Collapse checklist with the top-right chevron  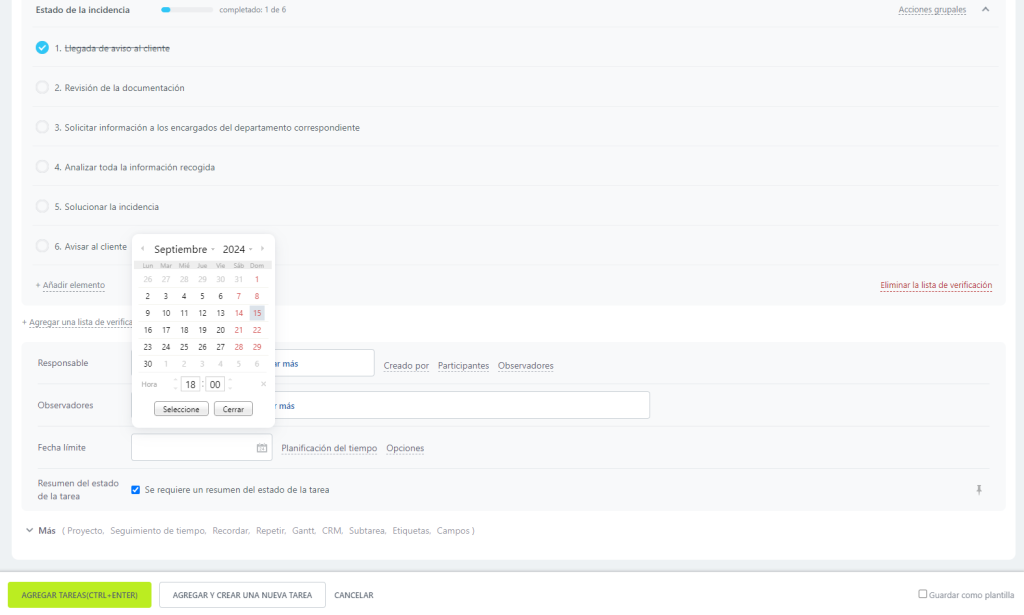coord(985,10)
